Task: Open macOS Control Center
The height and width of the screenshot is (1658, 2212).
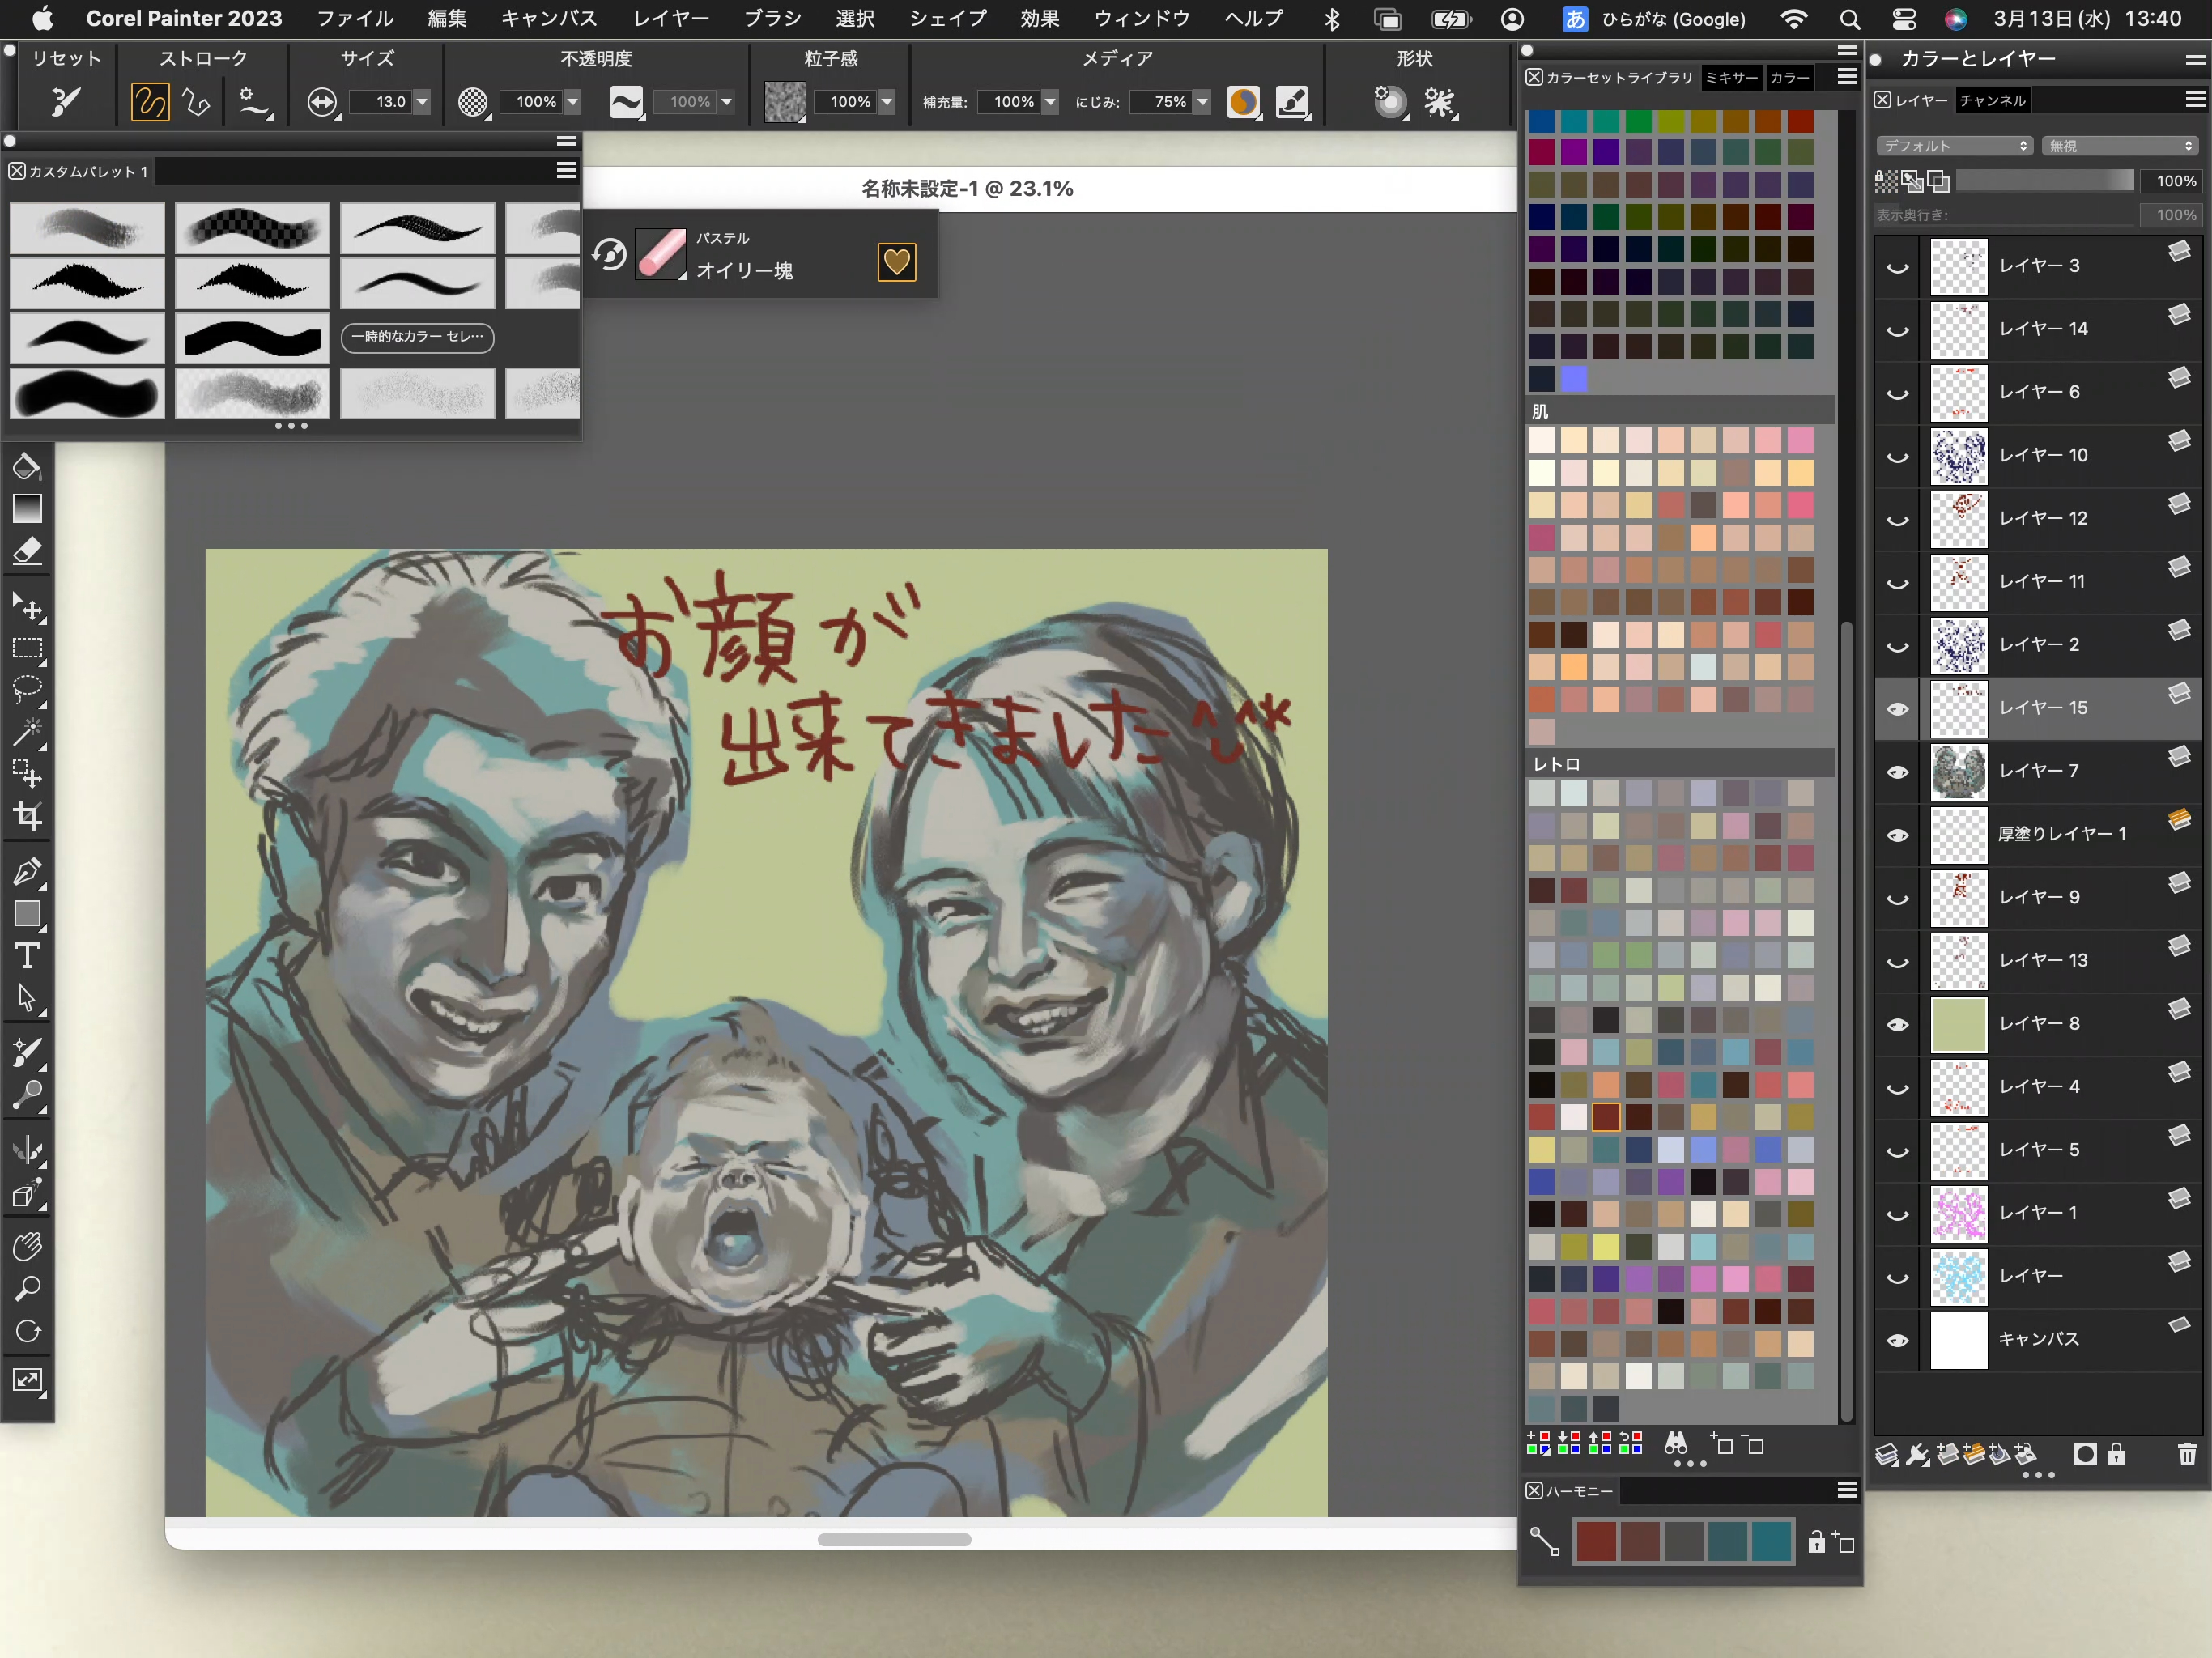Action: [x=1904, y=19]
